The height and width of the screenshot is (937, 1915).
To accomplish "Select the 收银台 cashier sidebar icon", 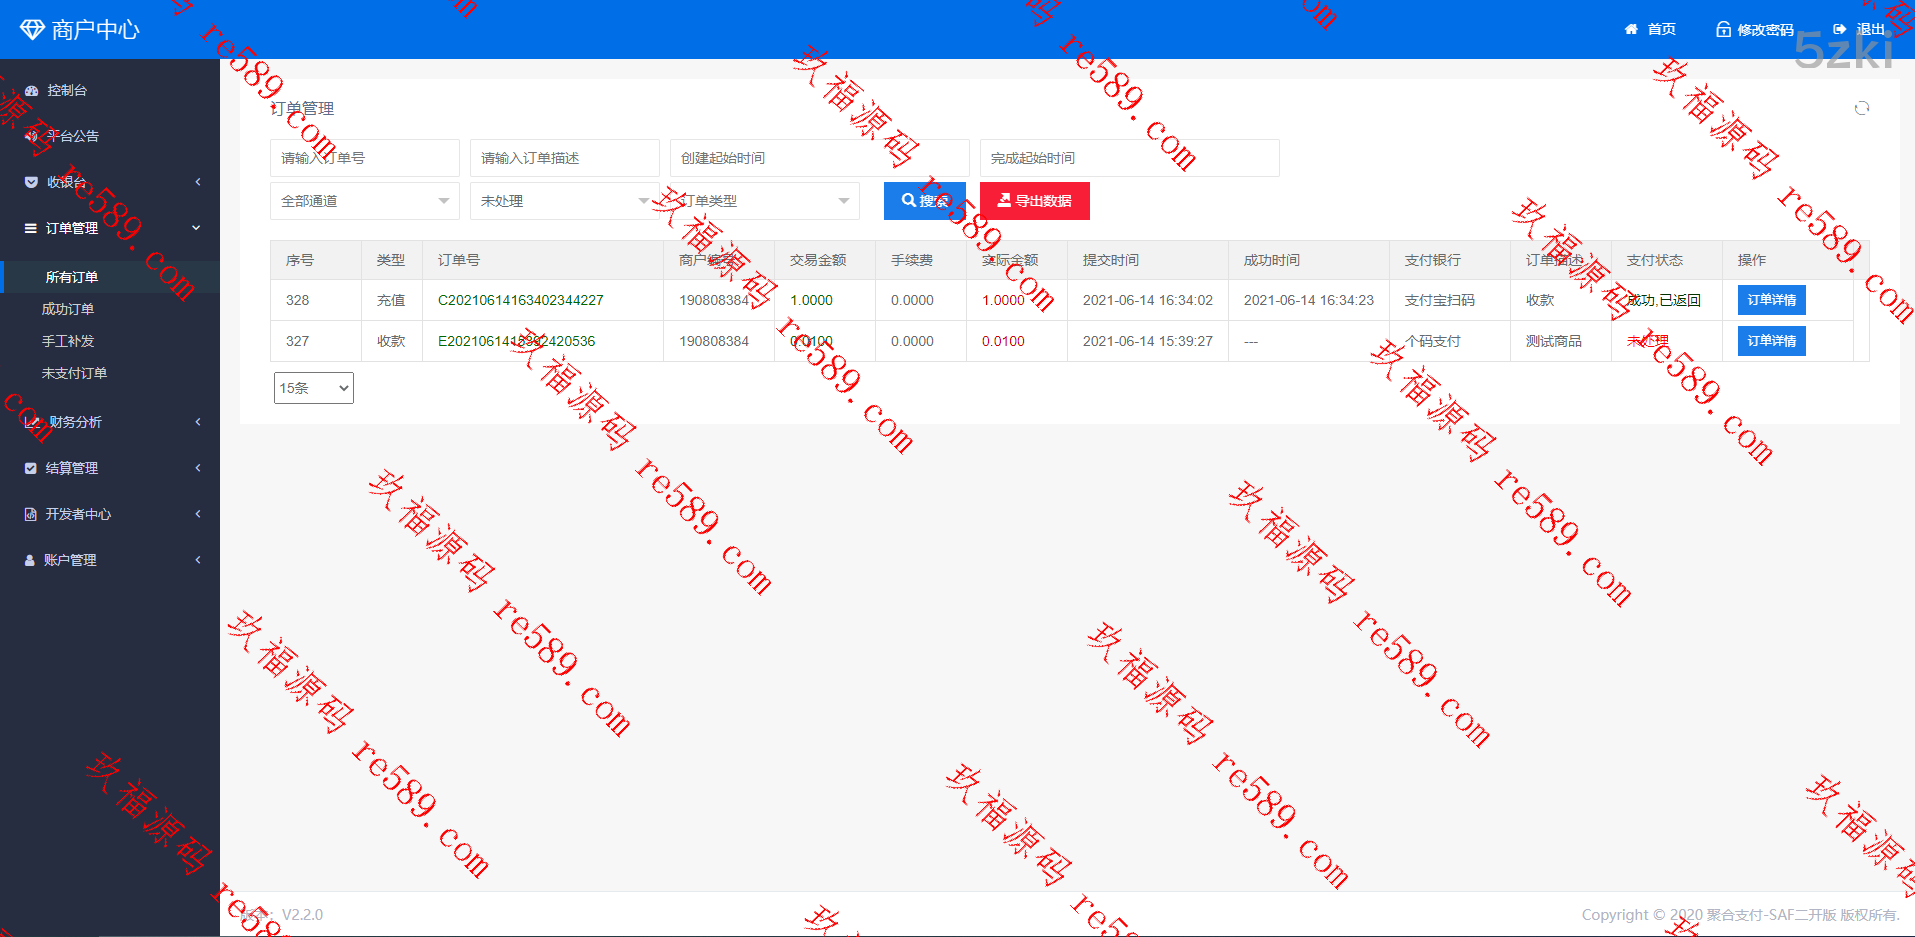I will pyautogui.click(x=30, y=182).
